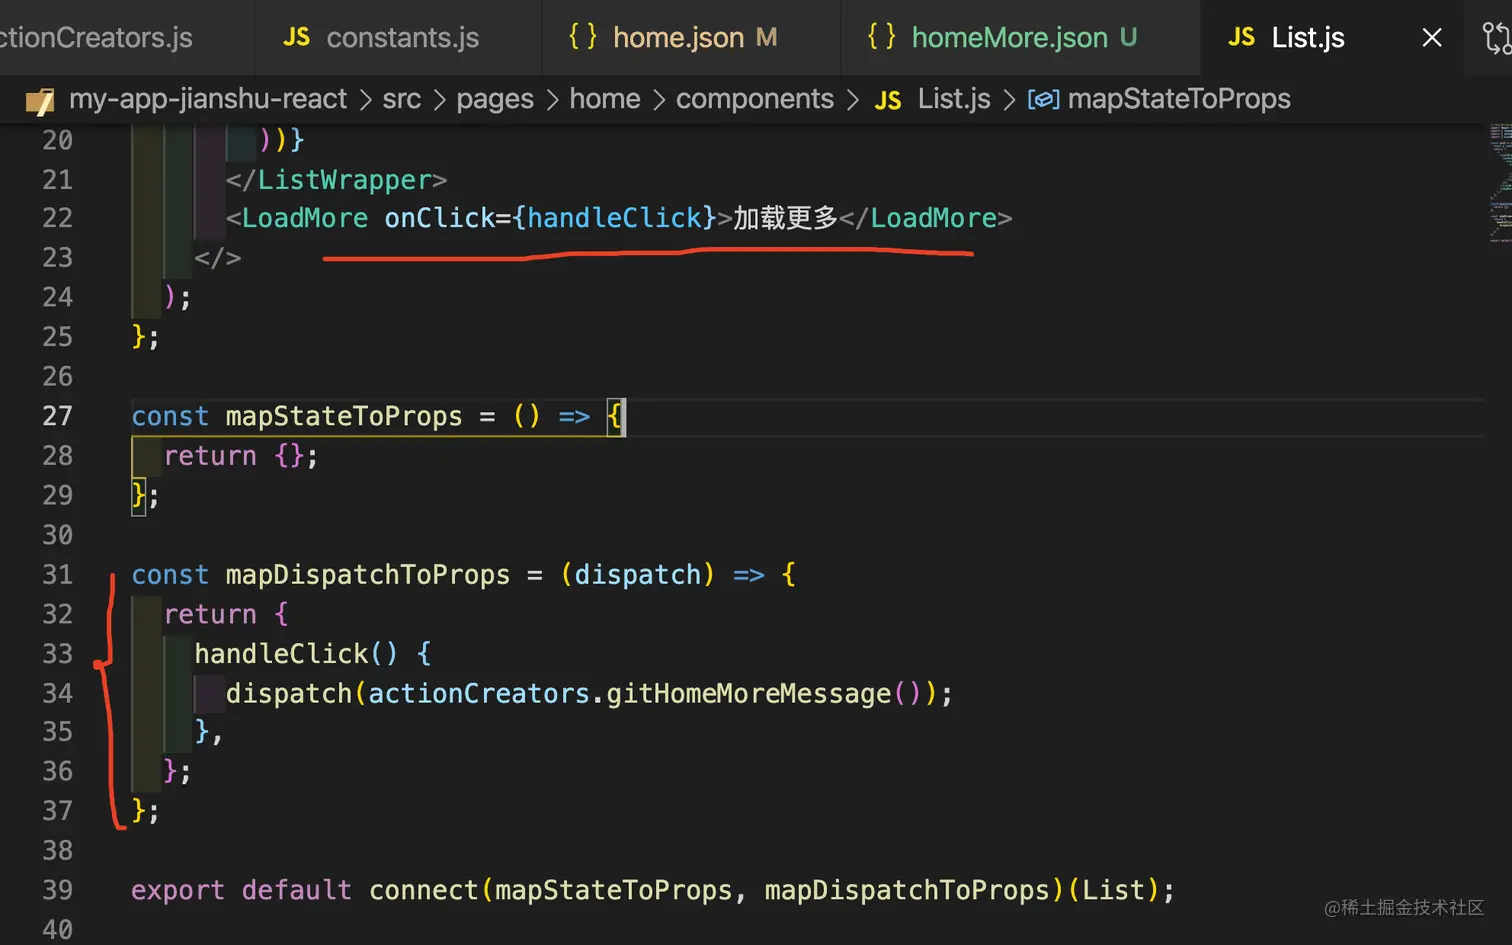Click actionCreators on line 34
The width and height of the screenshot is (1512, 945).
[479, 694]
